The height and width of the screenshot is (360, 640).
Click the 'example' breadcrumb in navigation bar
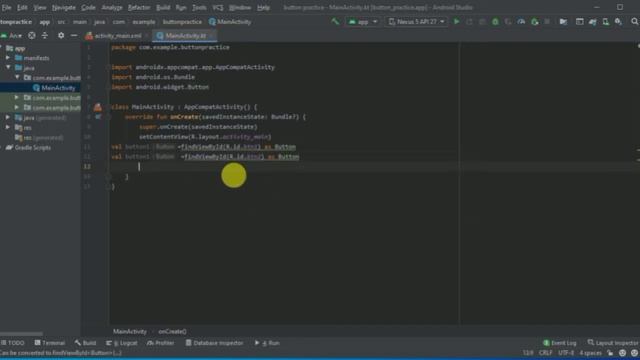[144, 22]
